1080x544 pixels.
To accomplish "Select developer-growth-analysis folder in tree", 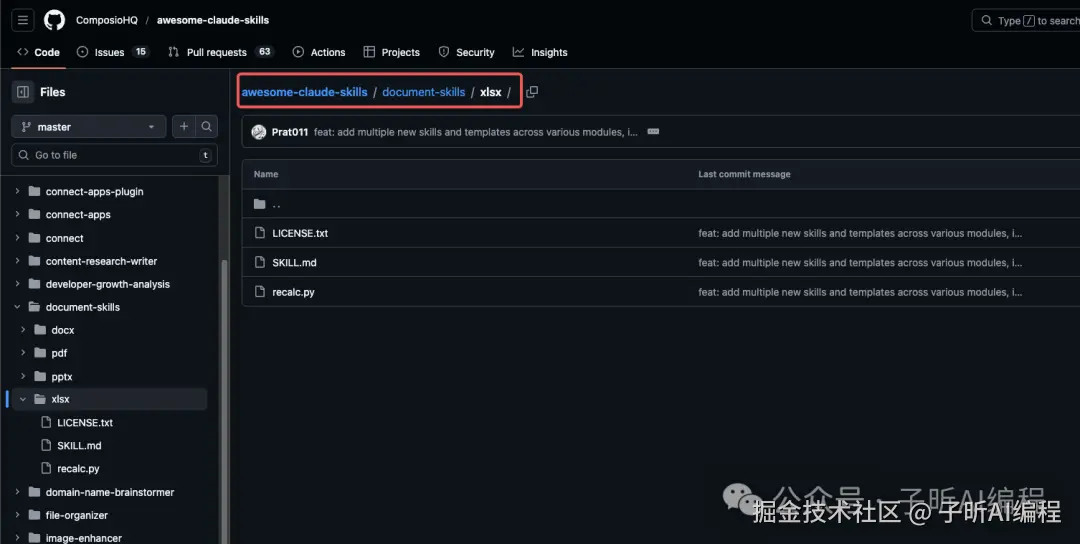I will [107, 284].
